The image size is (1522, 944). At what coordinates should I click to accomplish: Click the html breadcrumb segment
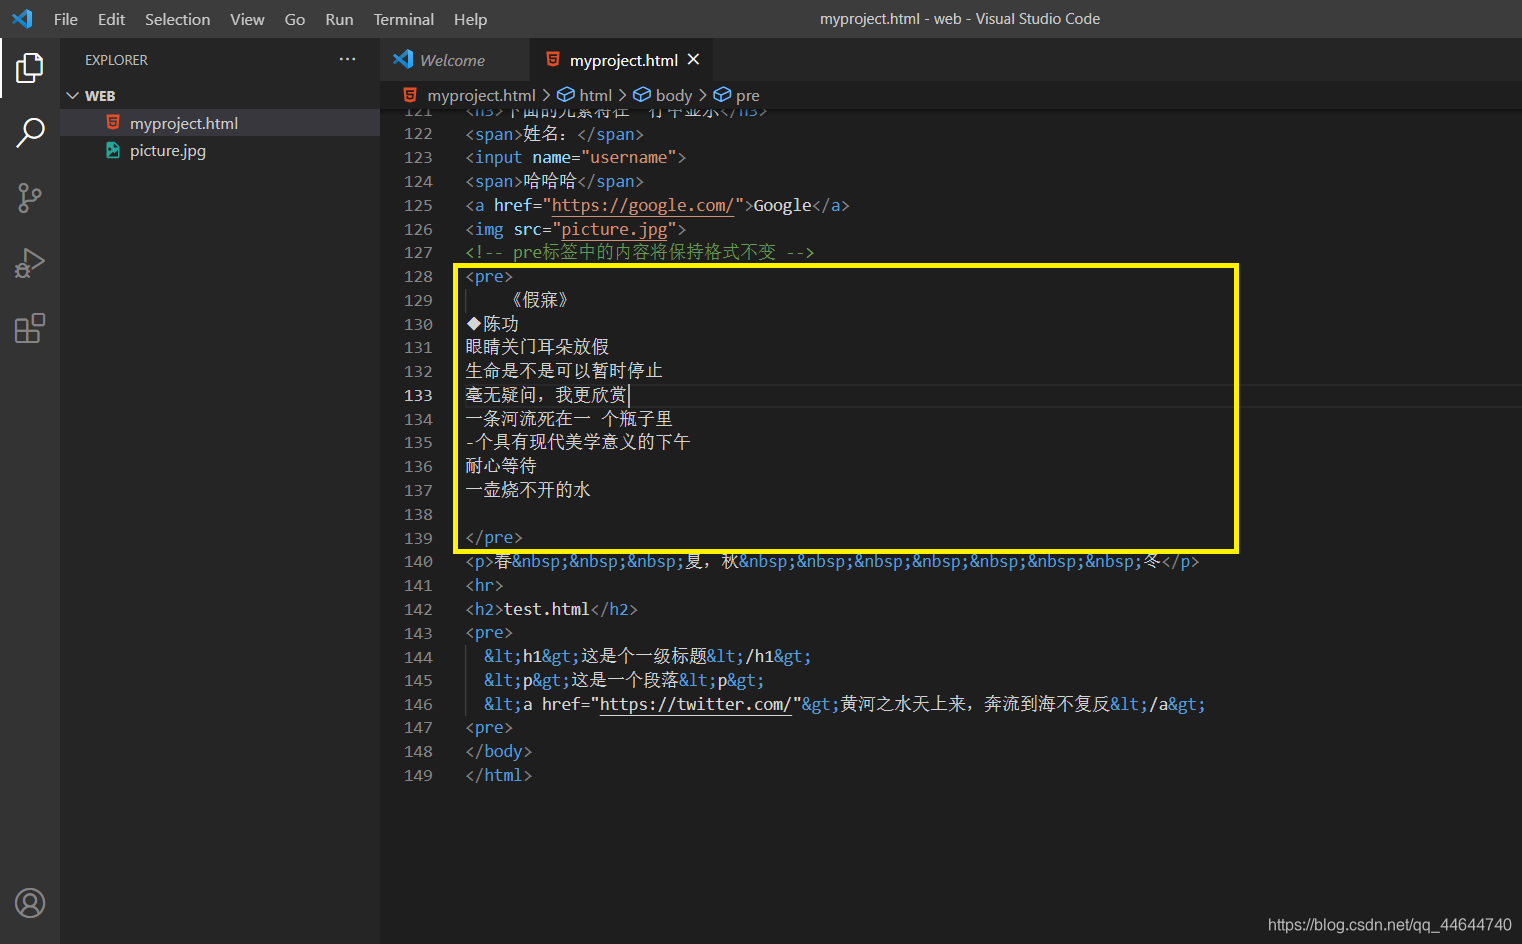coord(595,95)
